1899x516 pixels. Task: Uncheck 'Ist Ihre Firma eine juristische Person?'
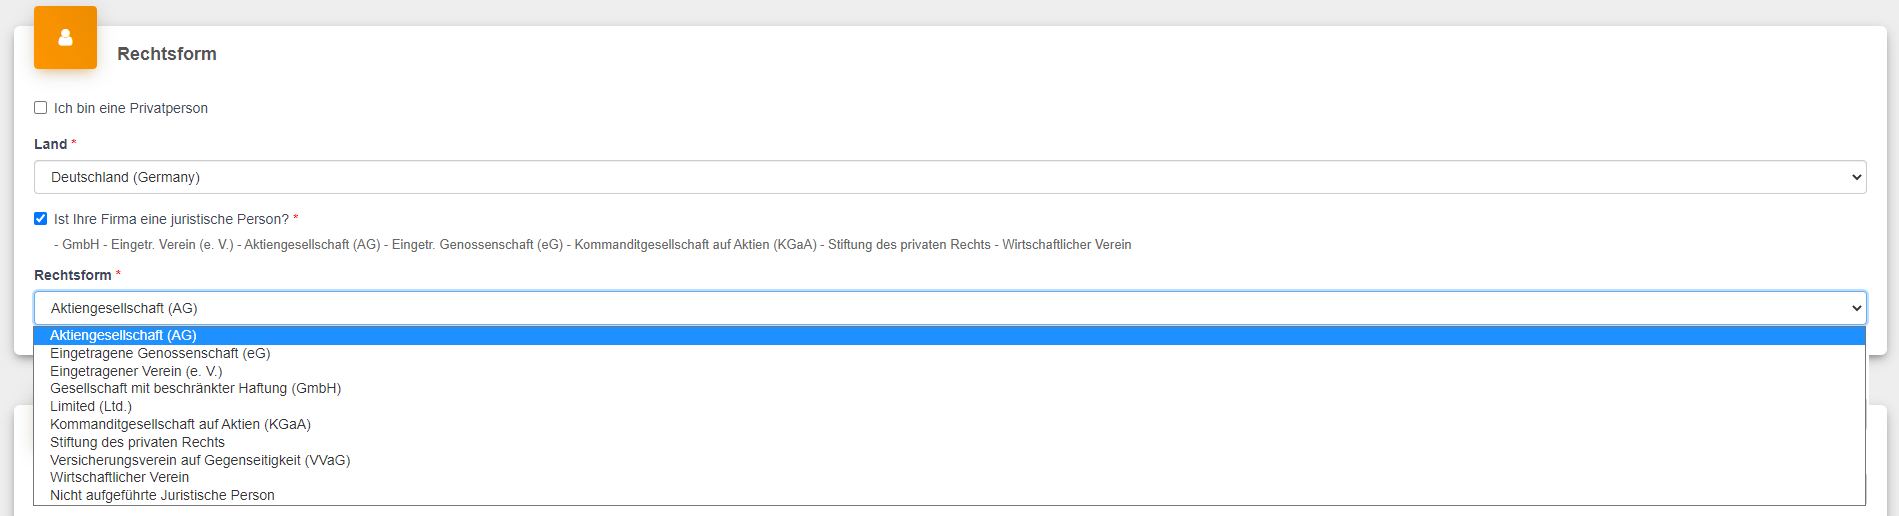pos(41,219)
